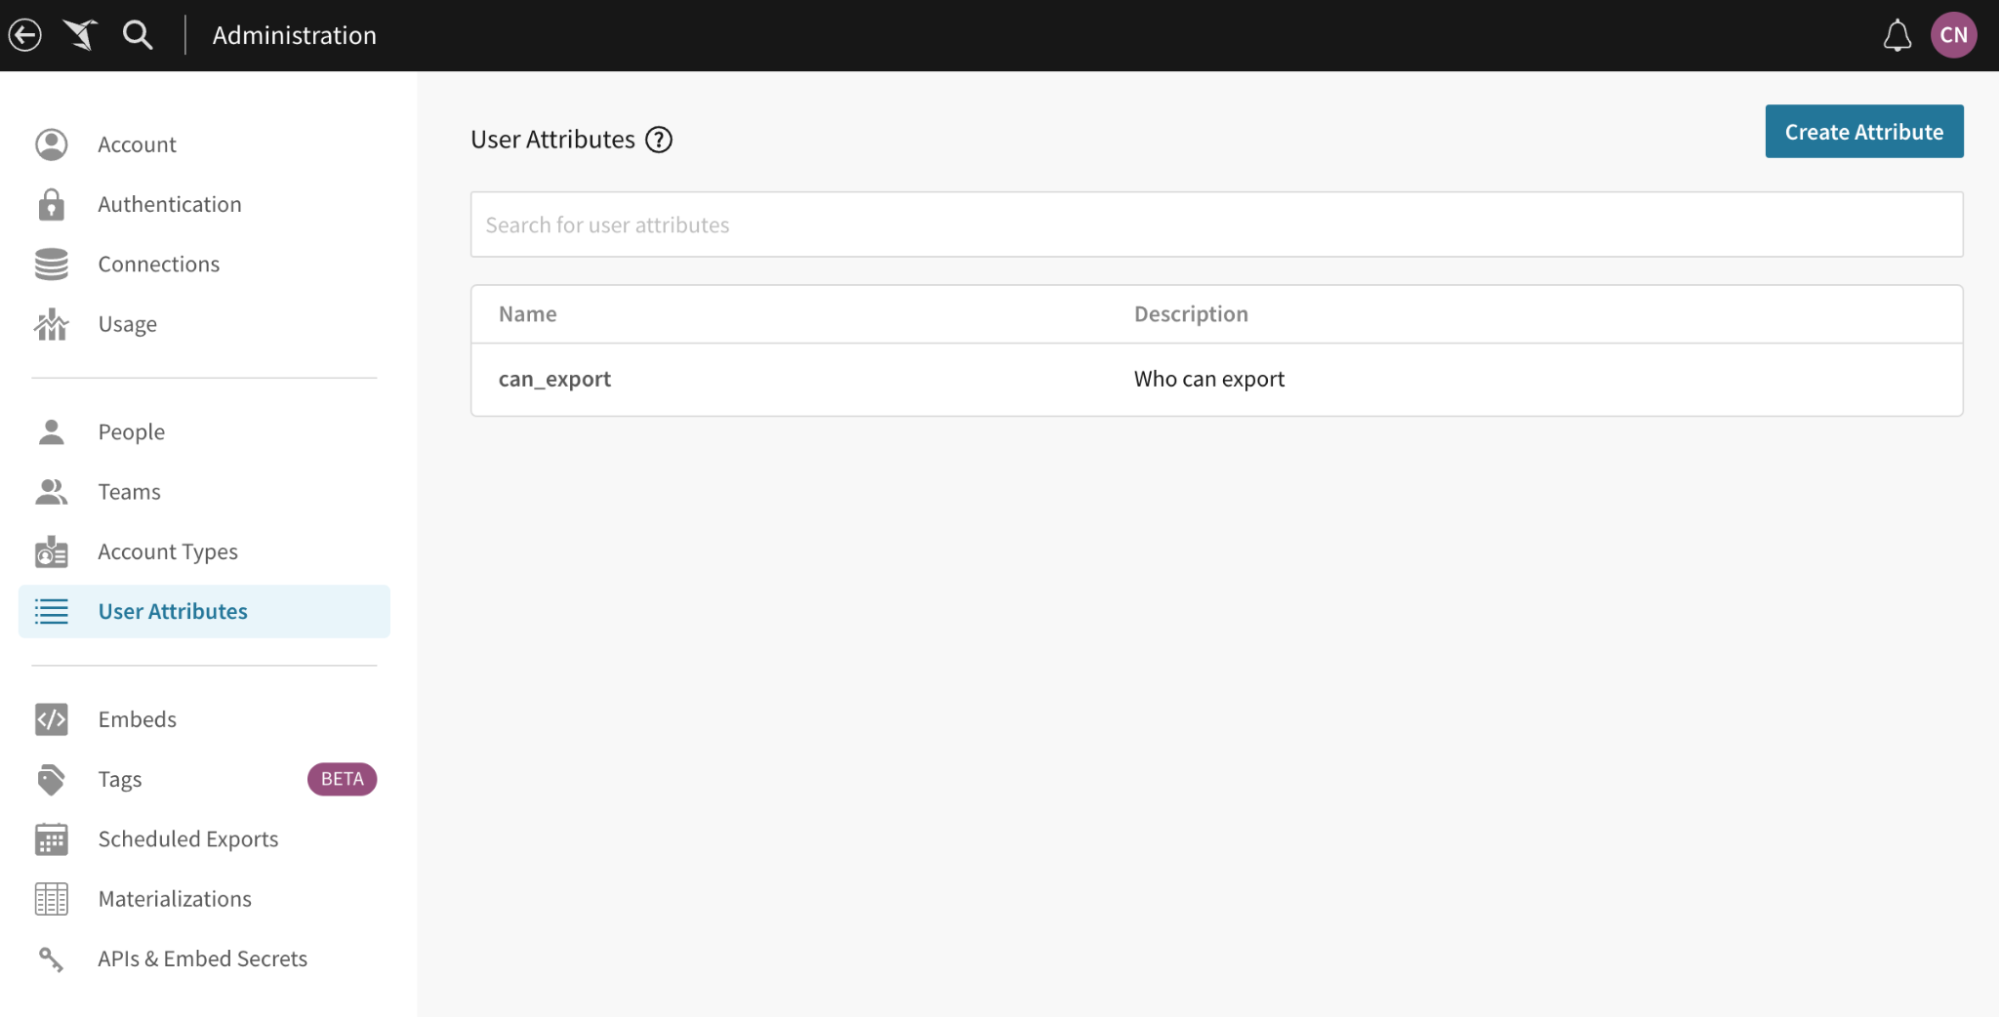Click the Administration title in top bar
This screenshot has height=1018, width=1999.
tap(295, 35)
